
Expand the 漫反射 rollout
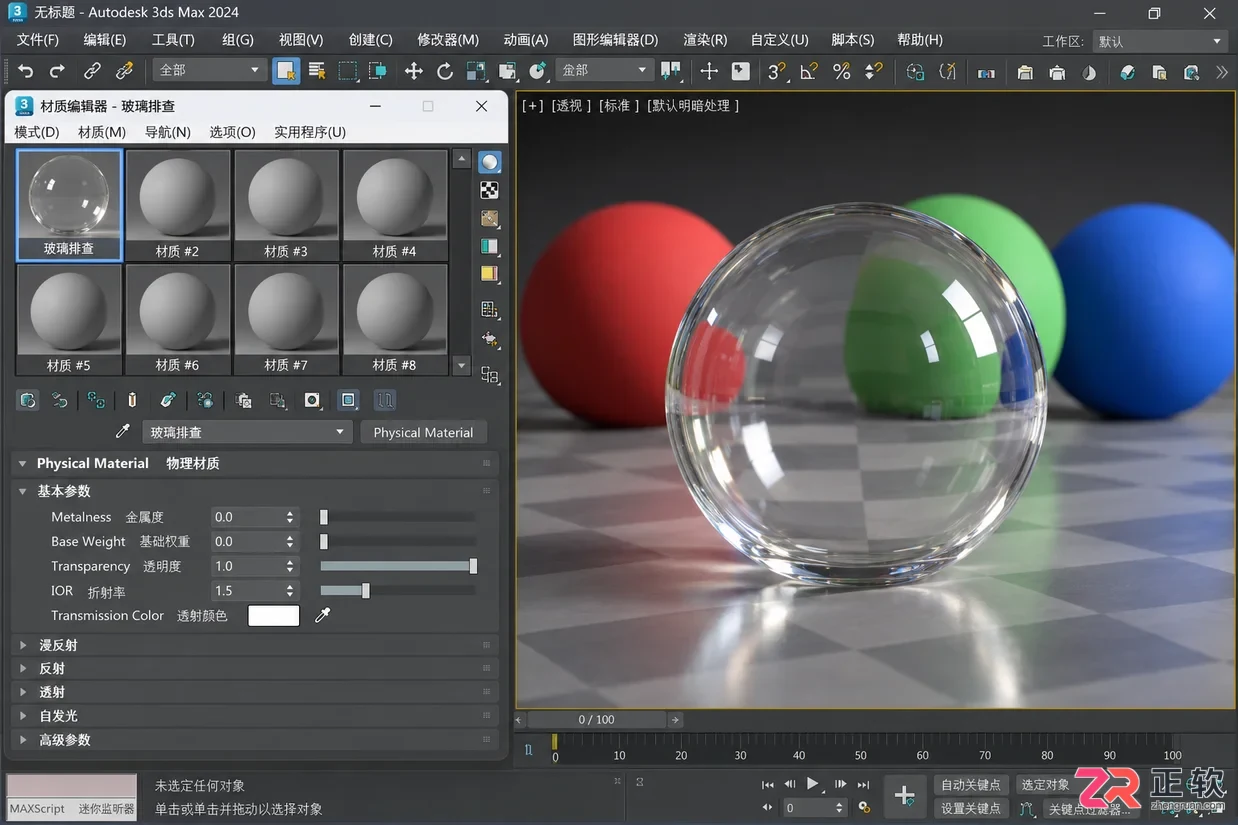tap(23, 645)
